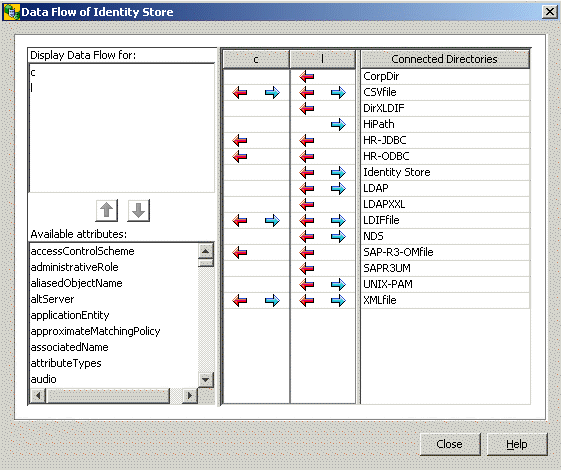561x470 pixels.
Task: Select altServer in available attributes
Action: (53, 299)
